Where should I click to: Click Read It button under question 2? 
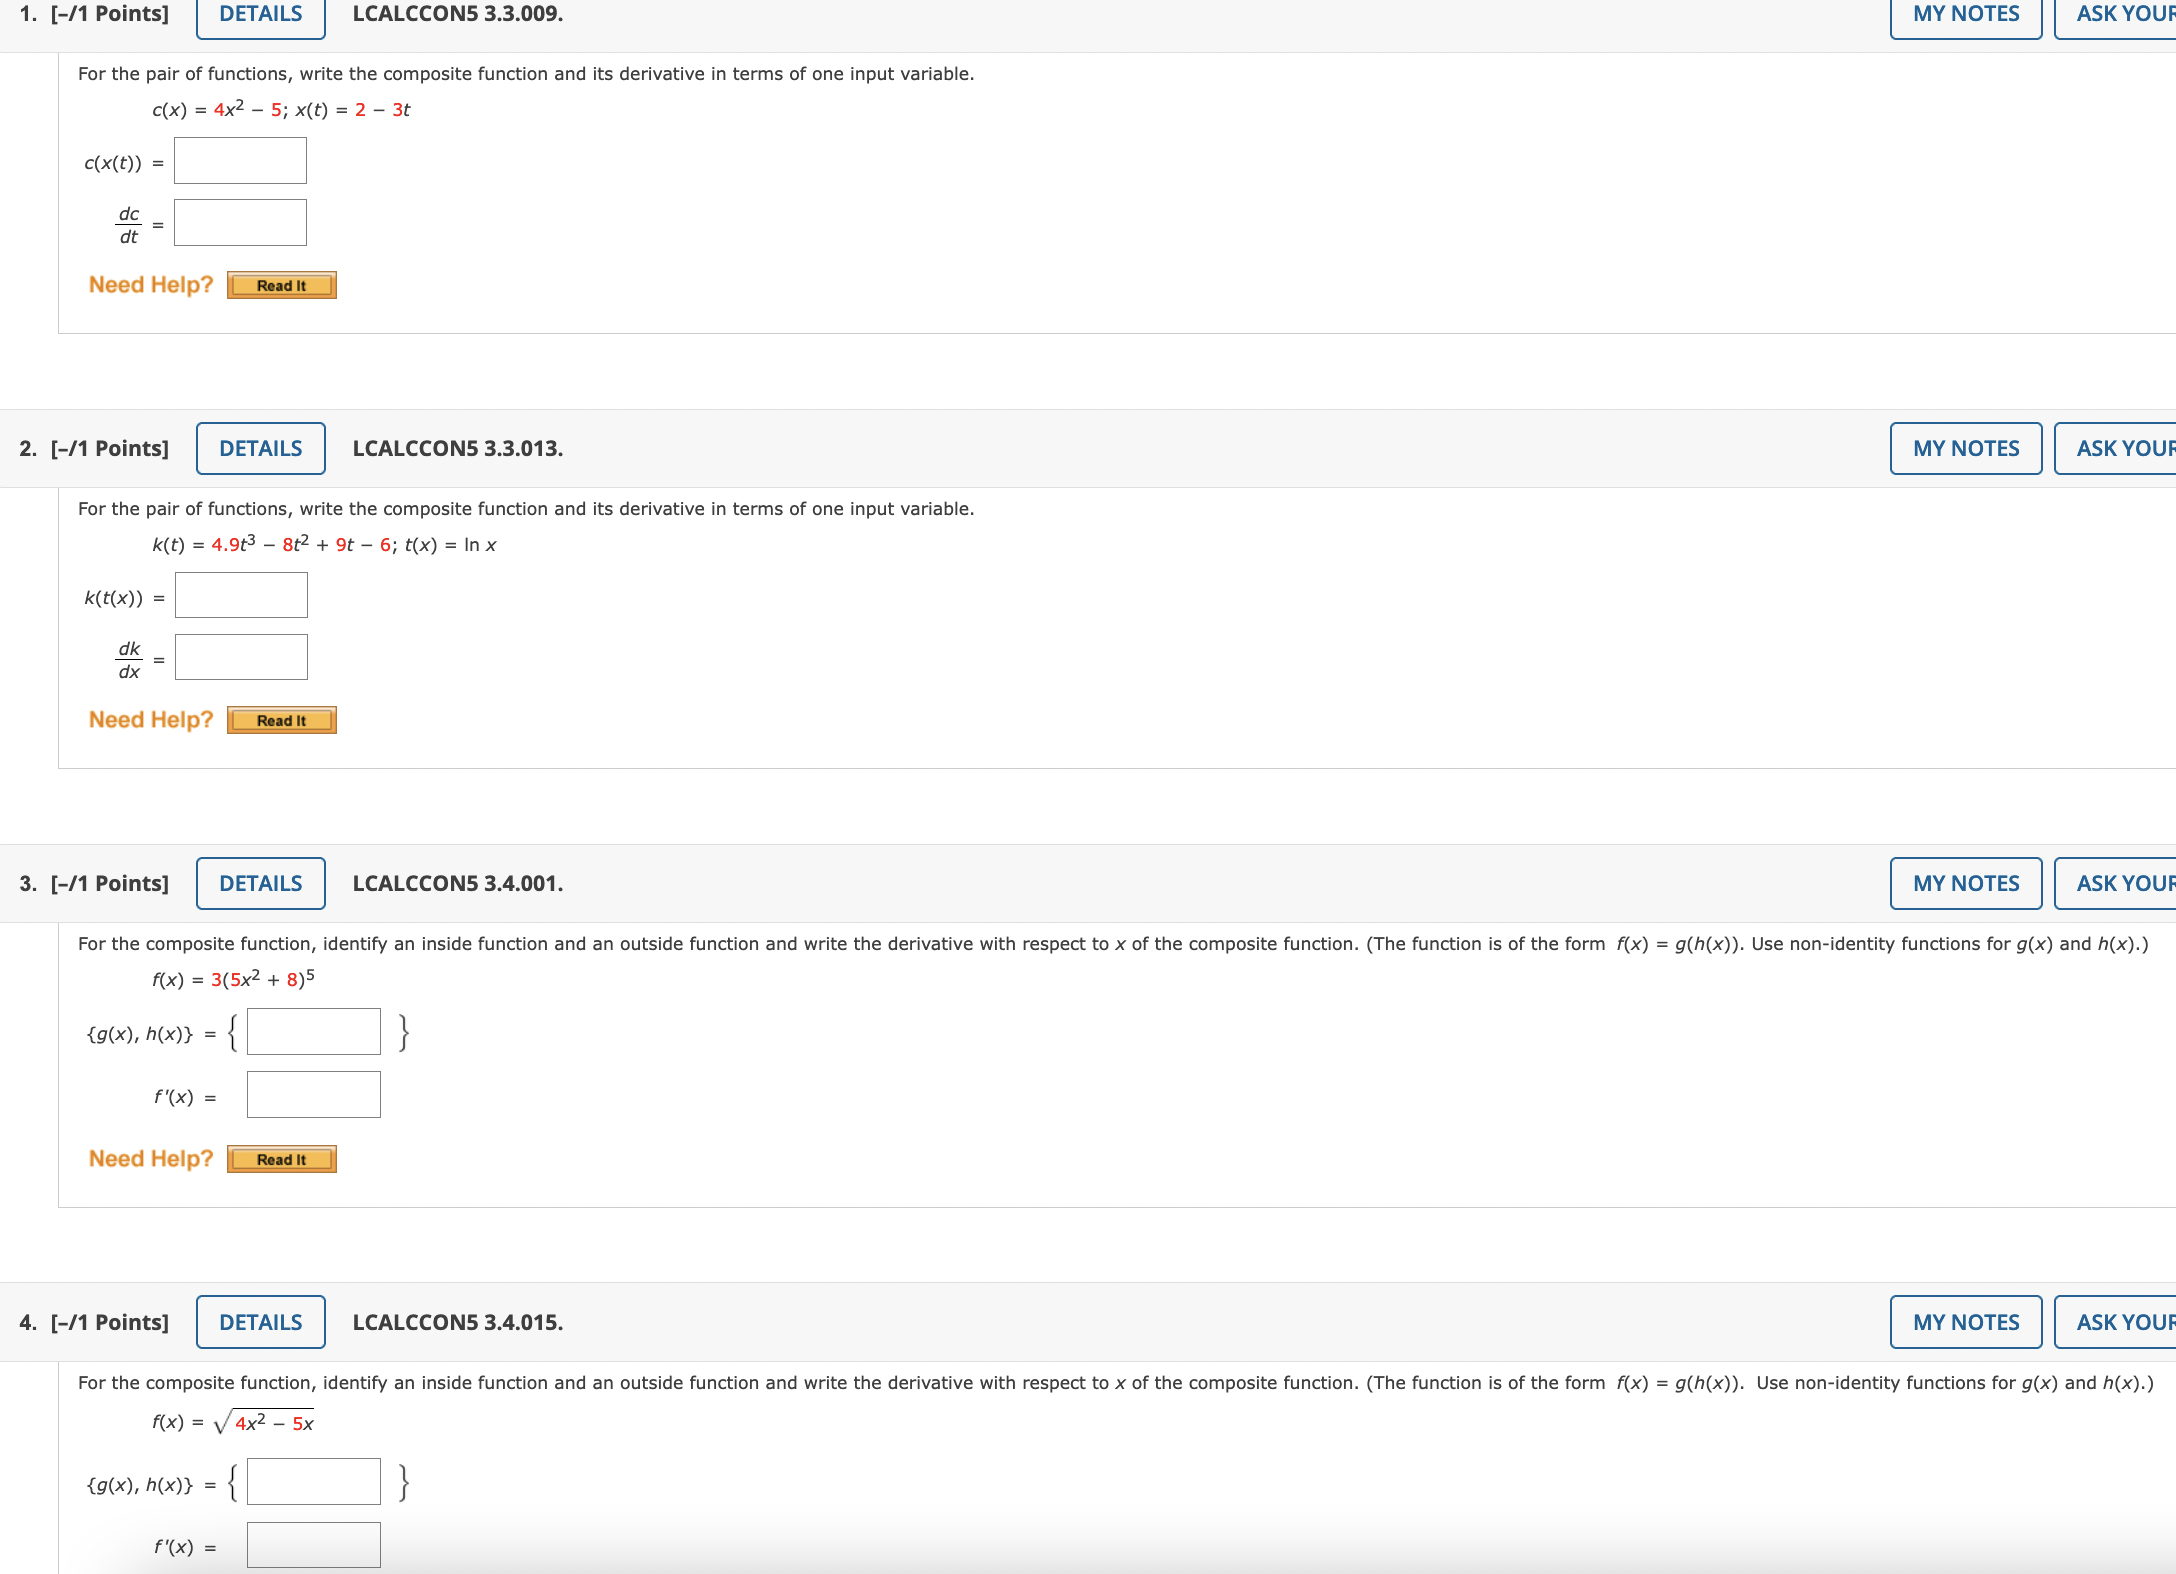pyautogui.click(x=281, y=721)
